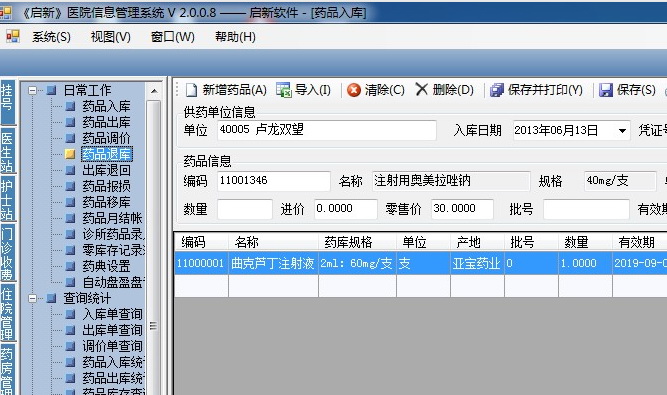
Task: Click the node icon beside 查询统计
Action: point(51,298)
